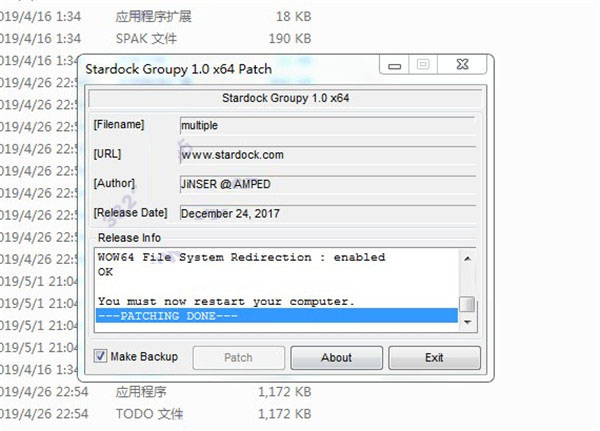Click the Exit button
The height and width of the screenshot is (431, 600).
(434, 358)
